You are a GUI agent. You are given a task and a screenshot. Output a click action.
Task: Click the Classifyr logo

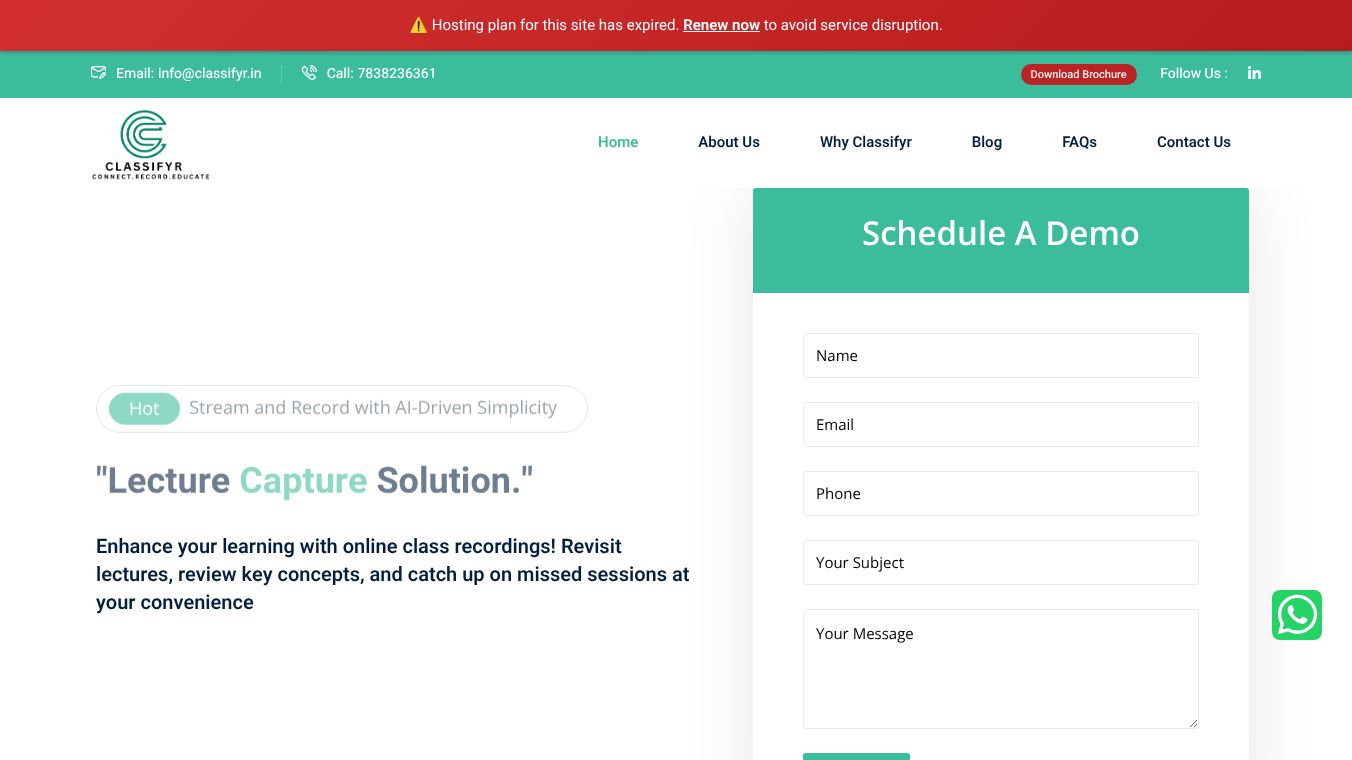[151, 145]
